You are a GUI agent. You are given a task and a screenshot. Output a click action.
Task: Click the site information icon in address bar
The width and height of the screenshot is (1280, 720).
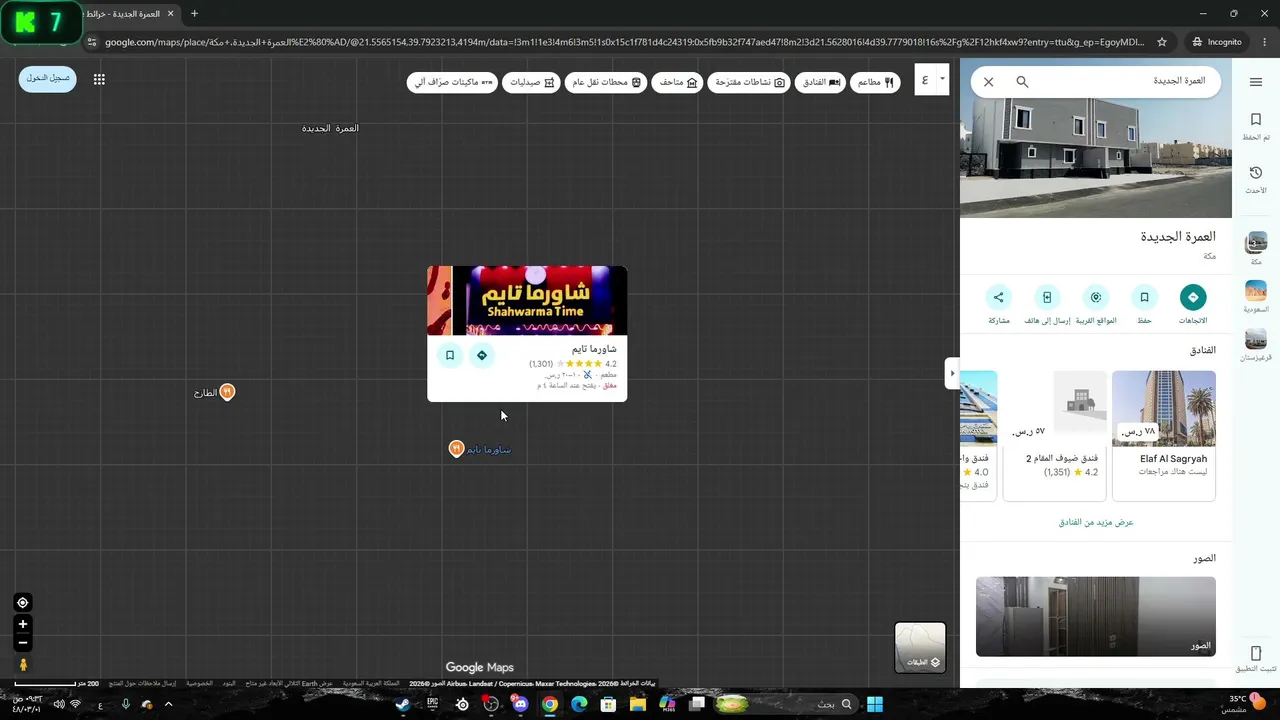(92, 42)
